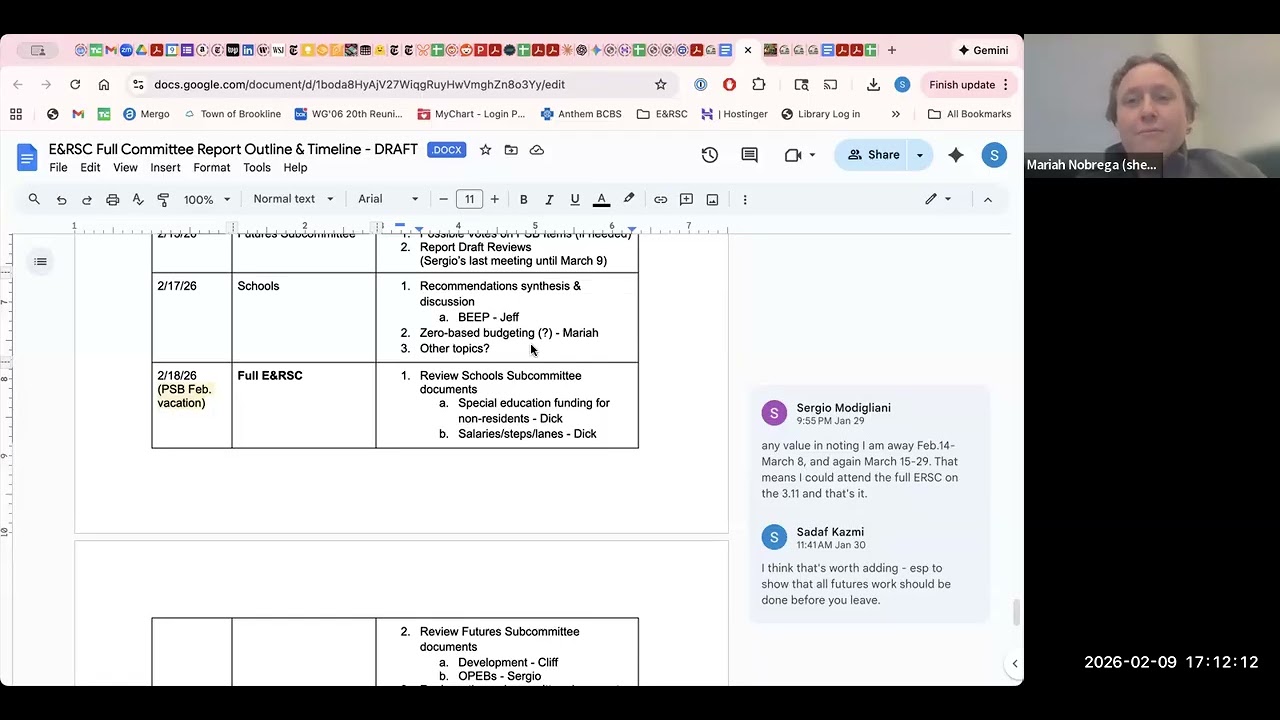Select the paint format tool

tap(163, 199)
